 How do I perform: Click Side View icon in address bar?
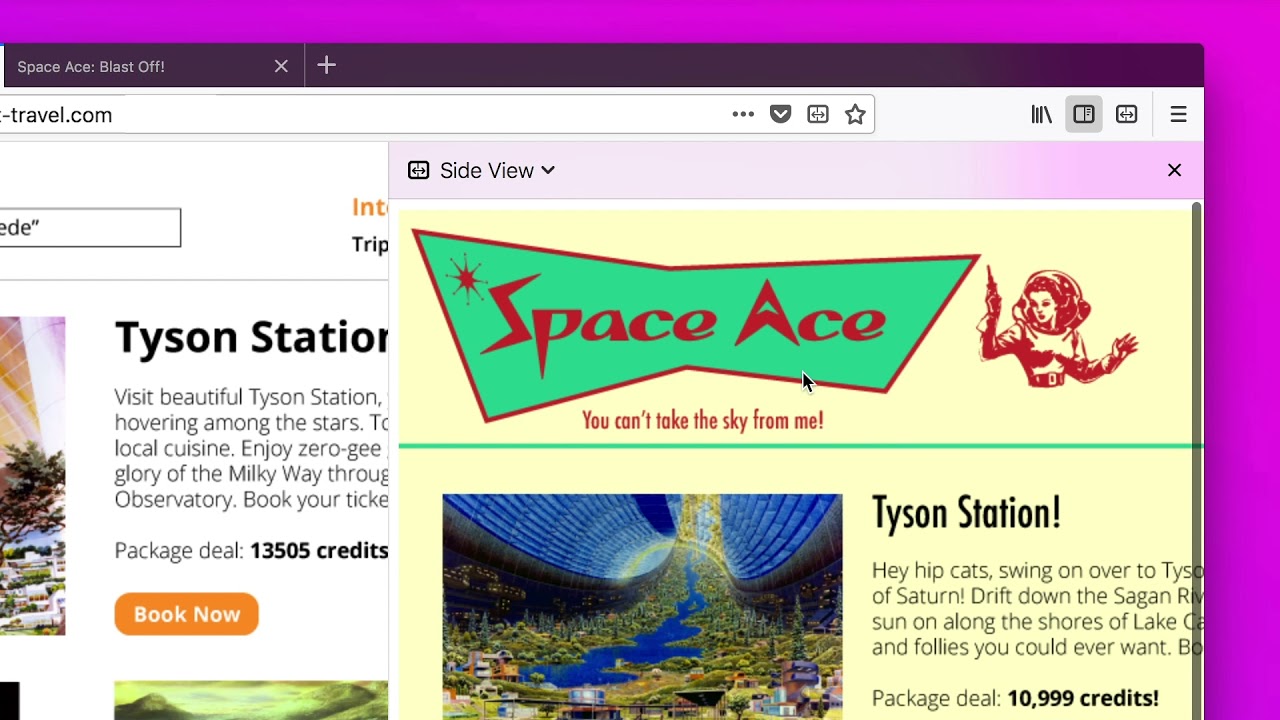818,115
